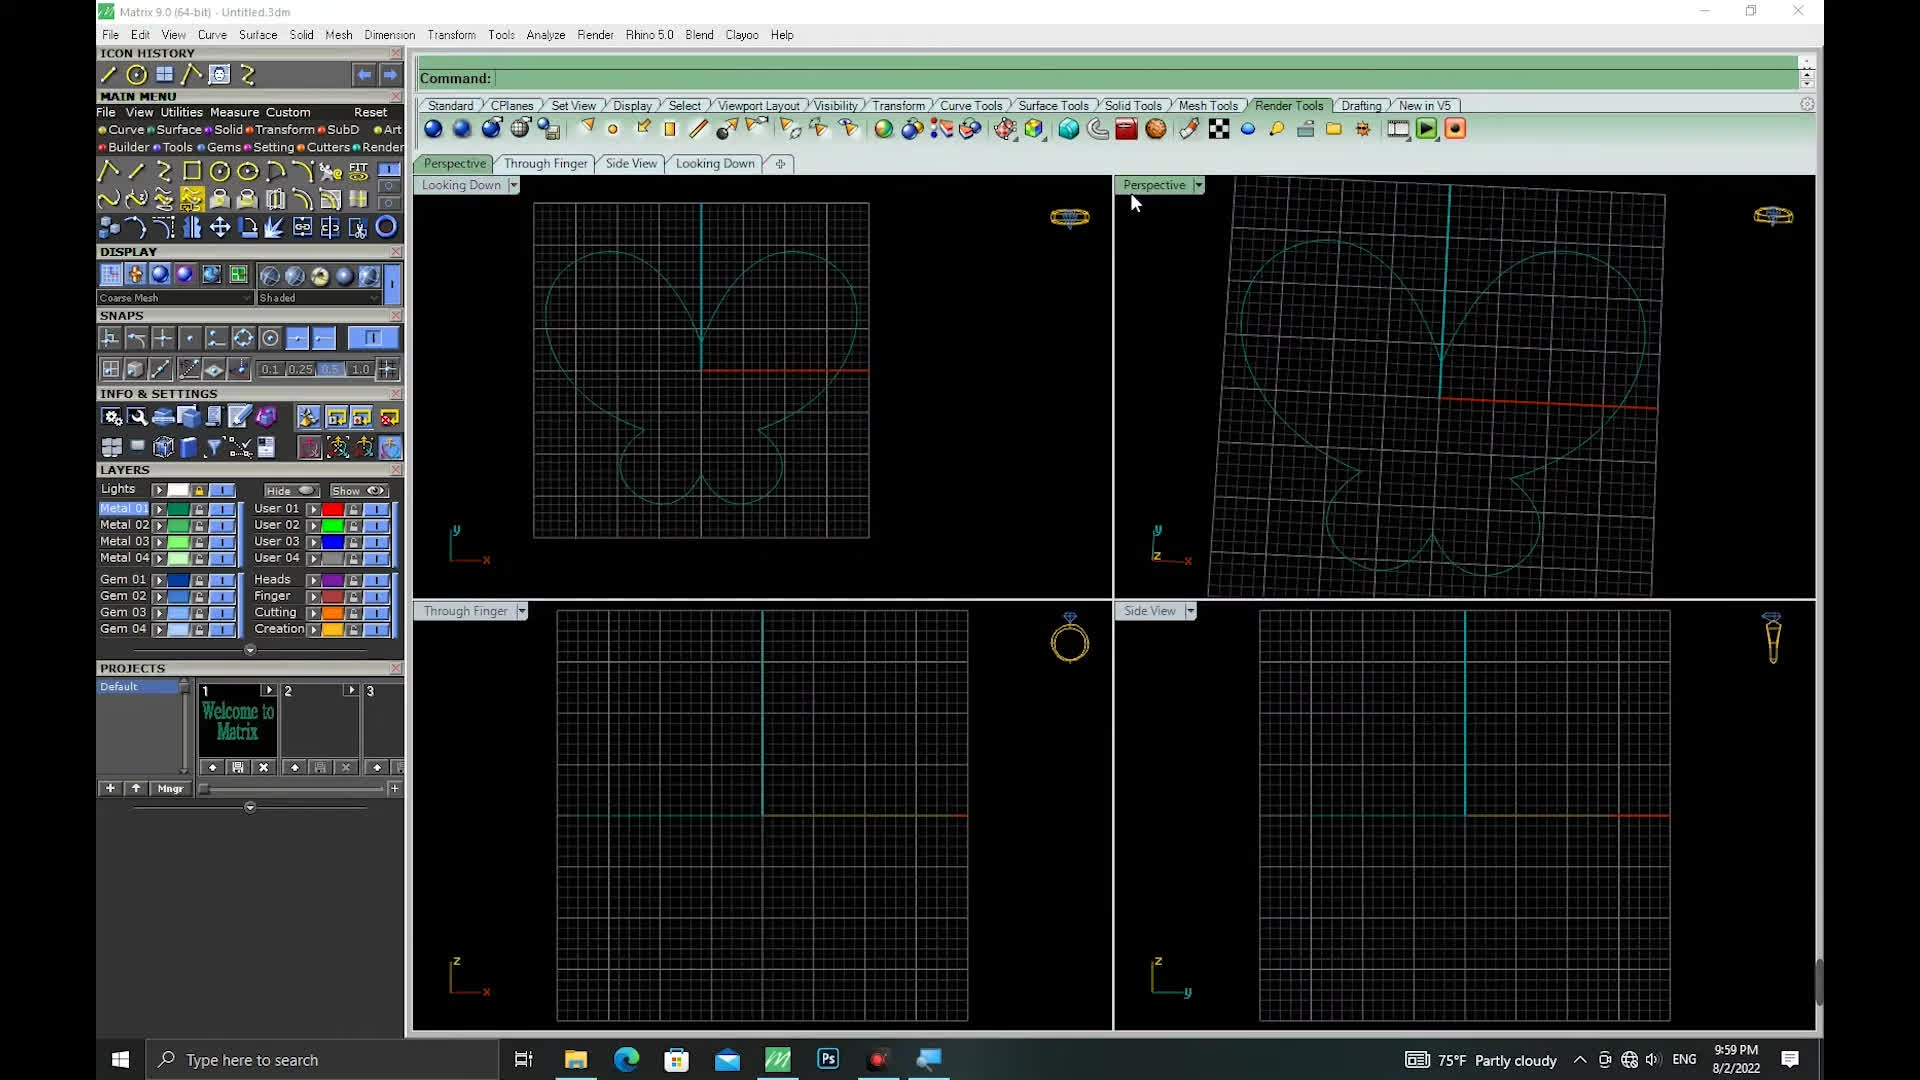This screenshot has height=1080, width=1920.
Task: Click the Fit curve tool icon
Action: (x=358, y=171)
